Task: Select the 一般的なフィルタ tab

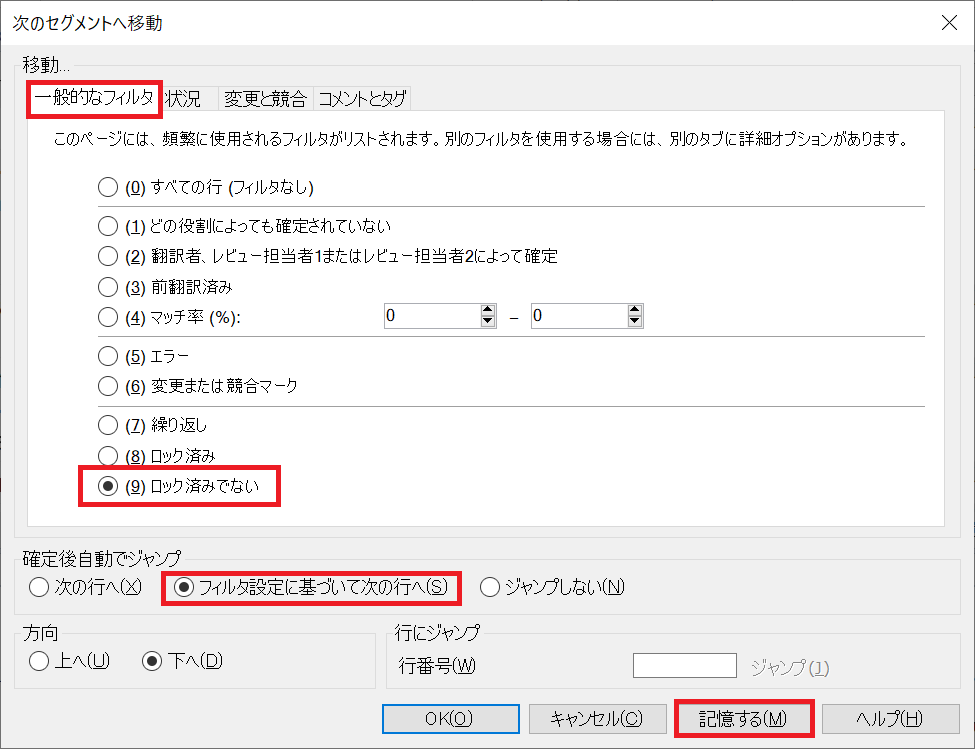Action: click(93, 98)
